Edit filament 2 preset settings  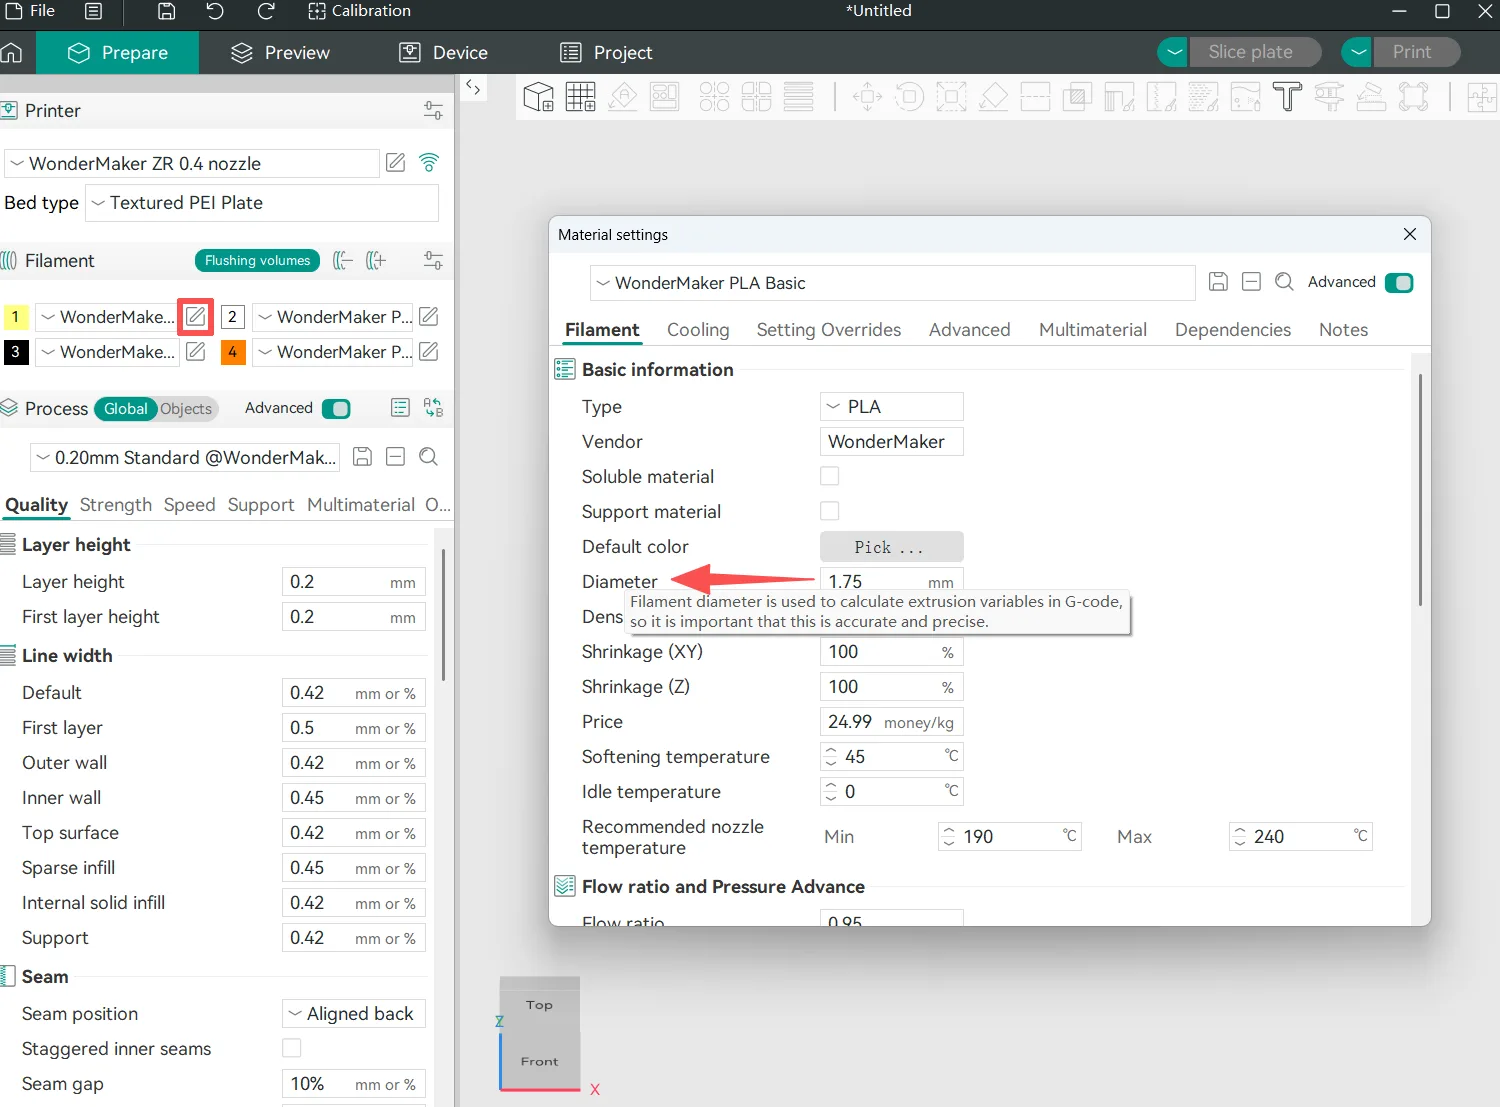[x=429, y=317]
